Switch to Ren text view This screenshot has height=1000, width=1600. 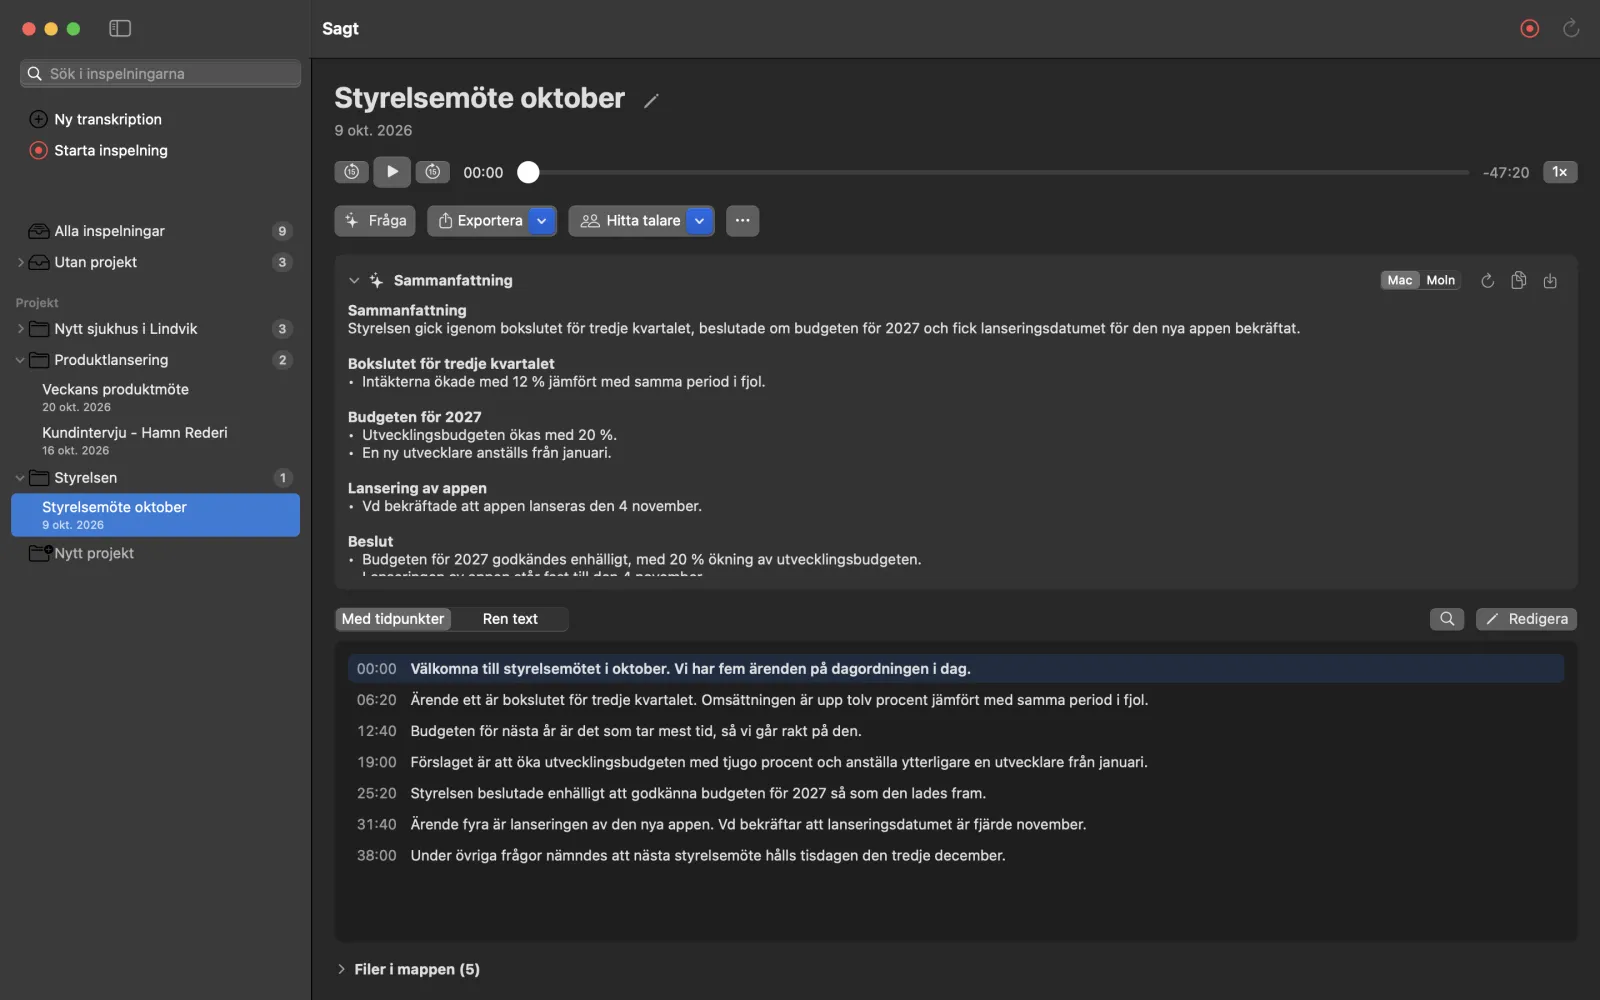point(510,619)
